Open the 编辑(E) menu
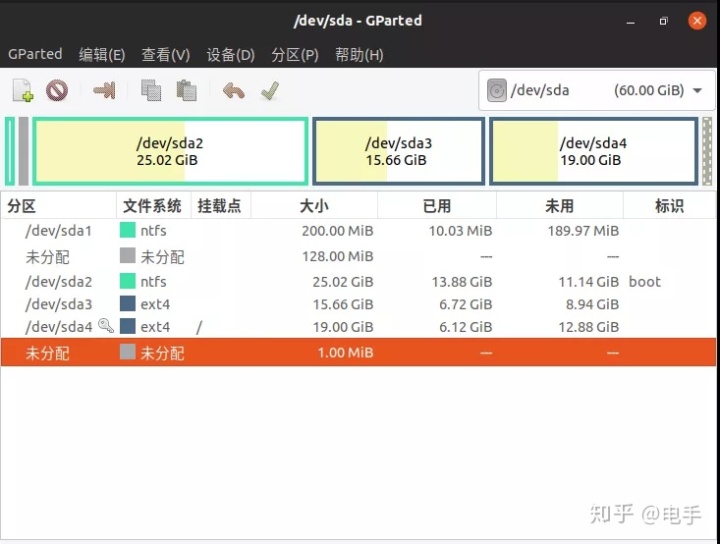 point(101,55)
